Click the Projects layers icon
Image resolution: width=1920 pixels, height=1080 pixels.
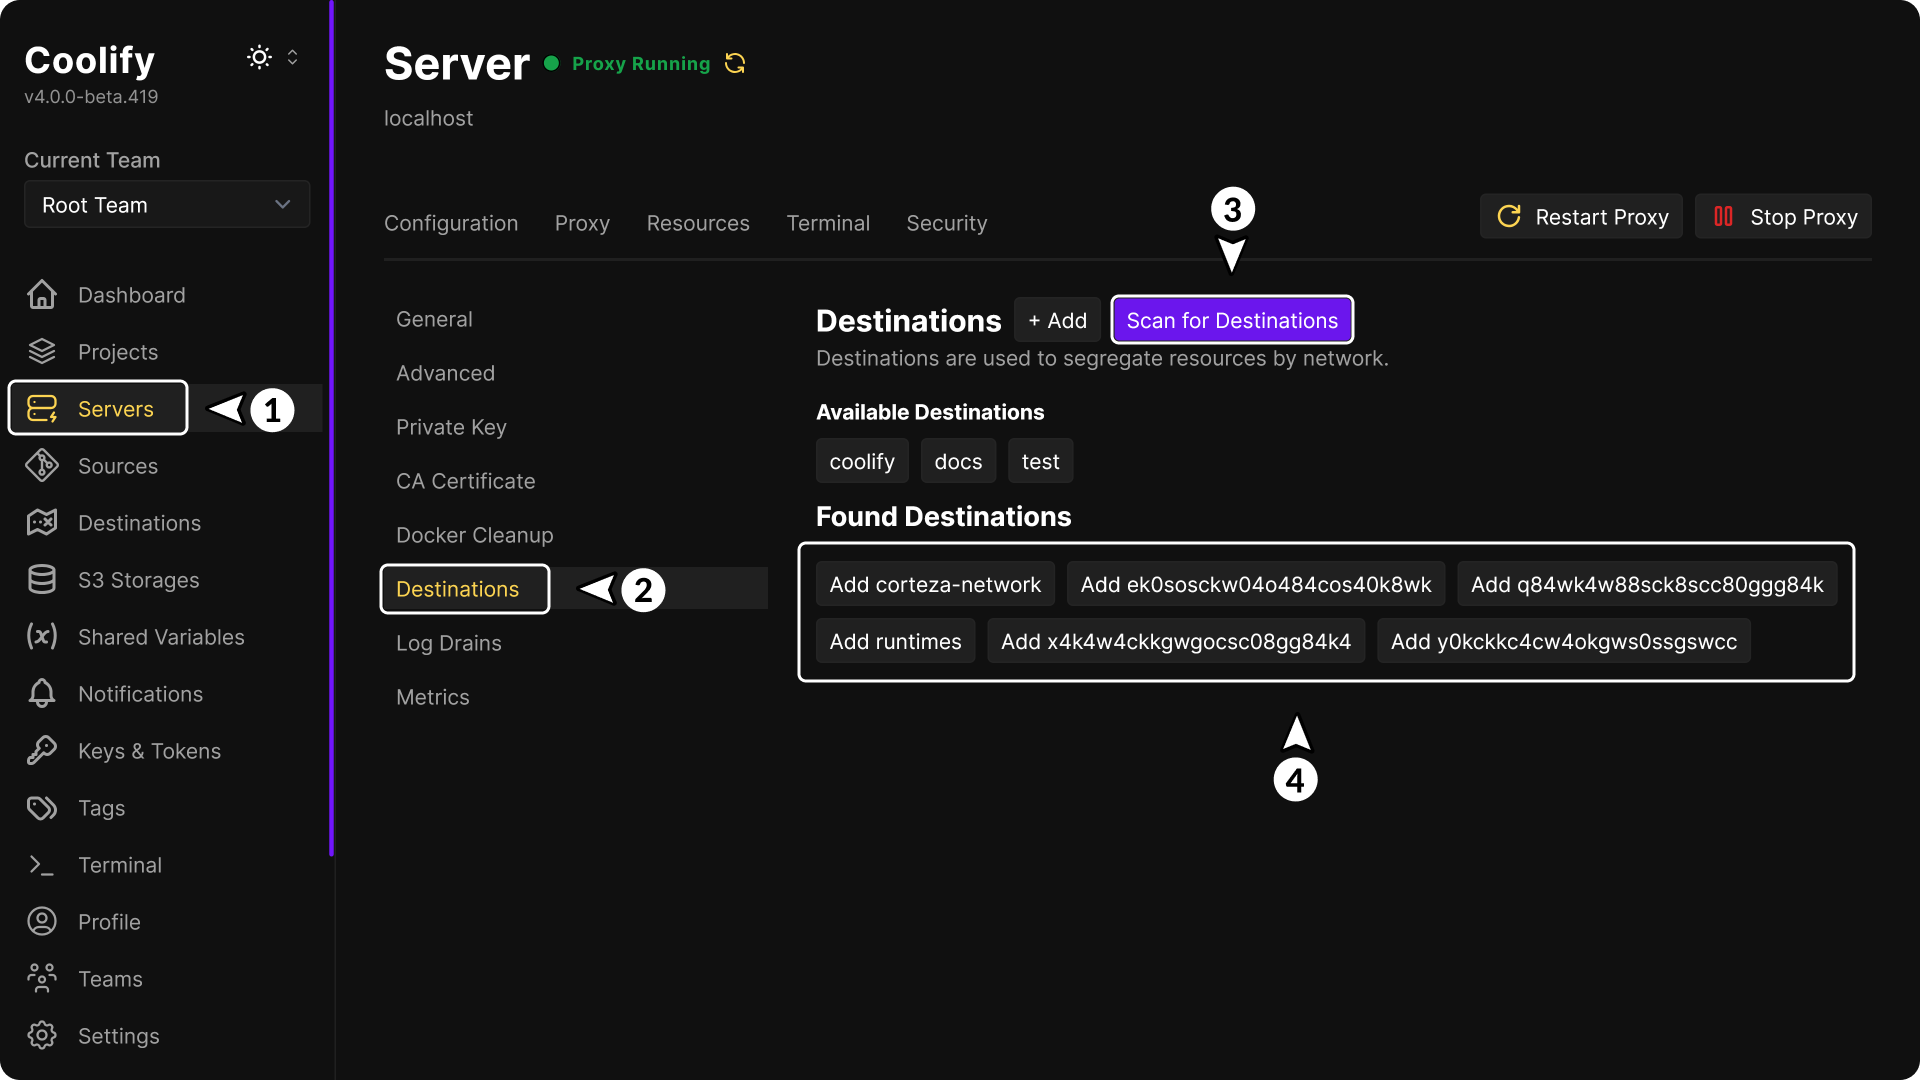tap(42, 352)
